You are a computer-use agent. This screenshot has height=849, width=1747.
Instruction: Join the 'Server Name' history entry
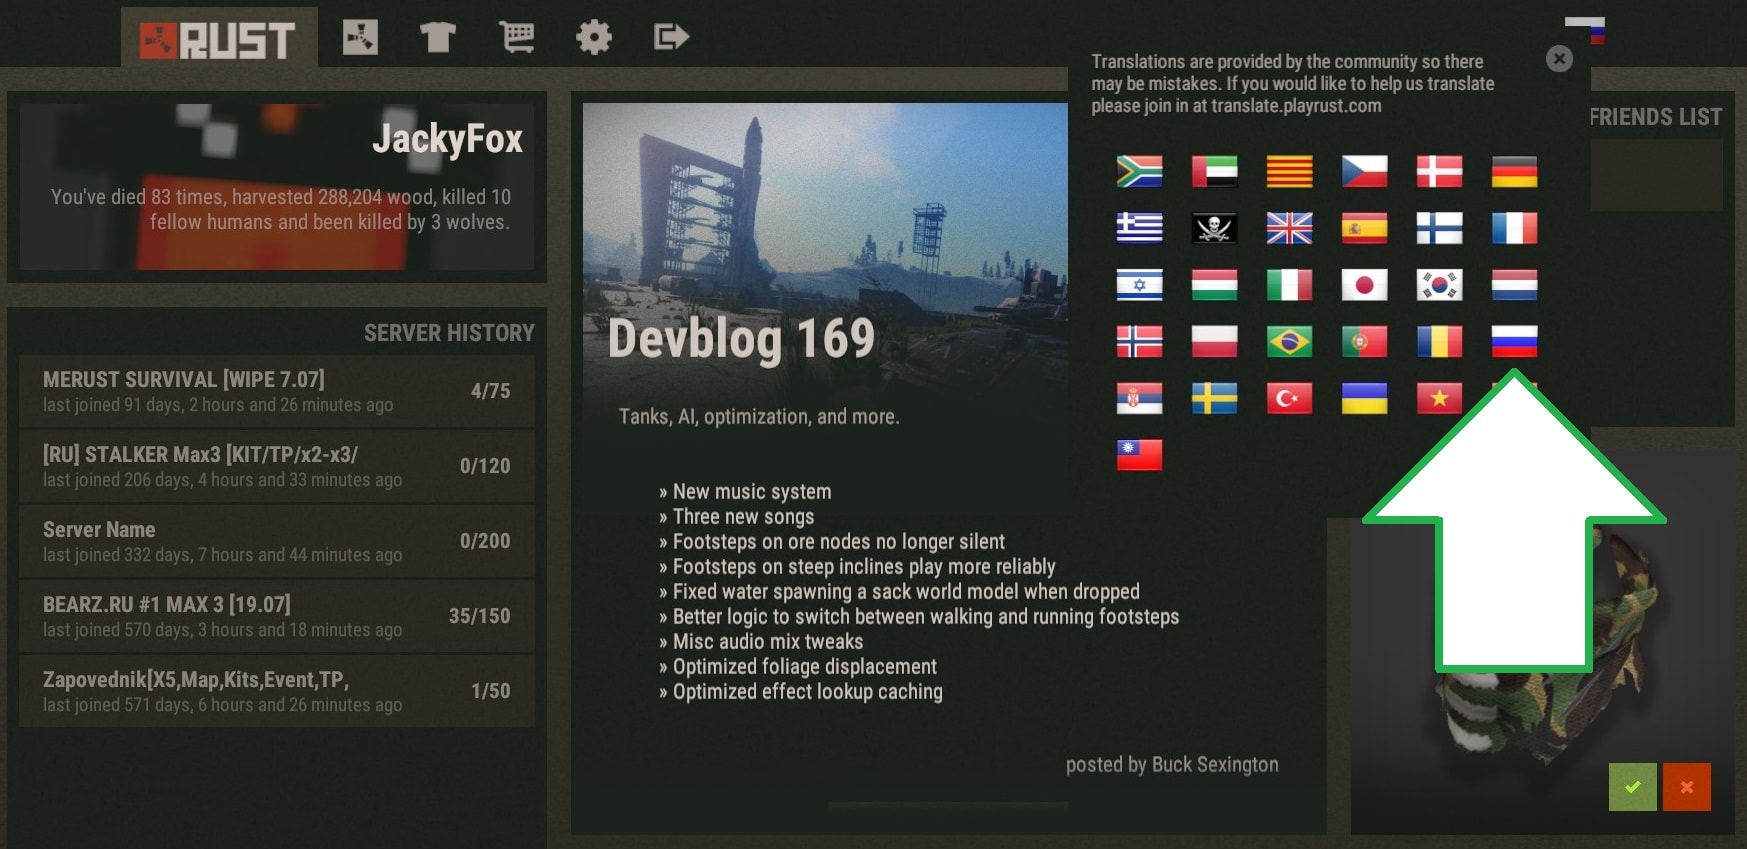point(277,541)
